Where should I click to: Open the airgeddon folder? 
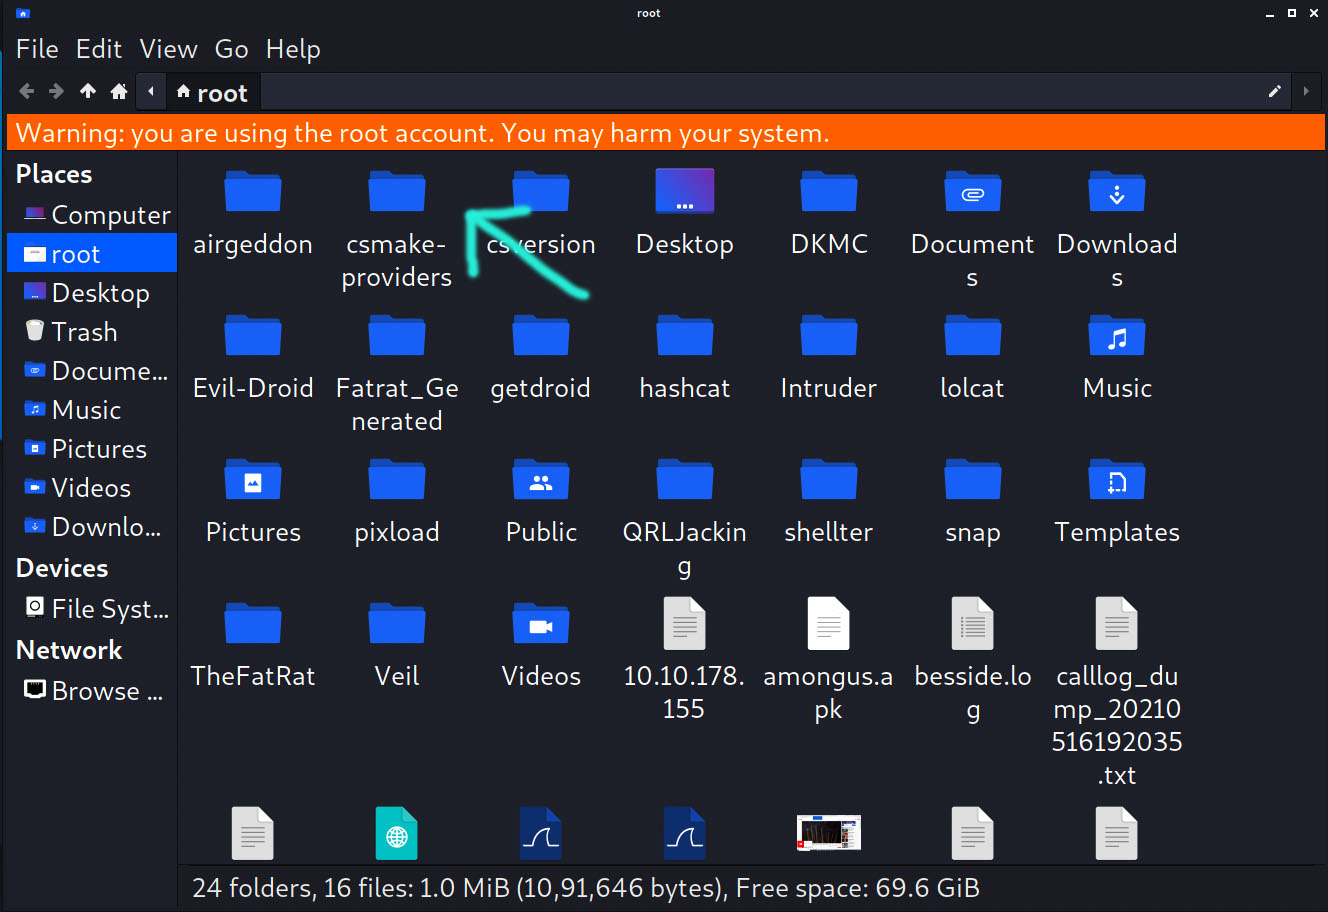(253, 191)
